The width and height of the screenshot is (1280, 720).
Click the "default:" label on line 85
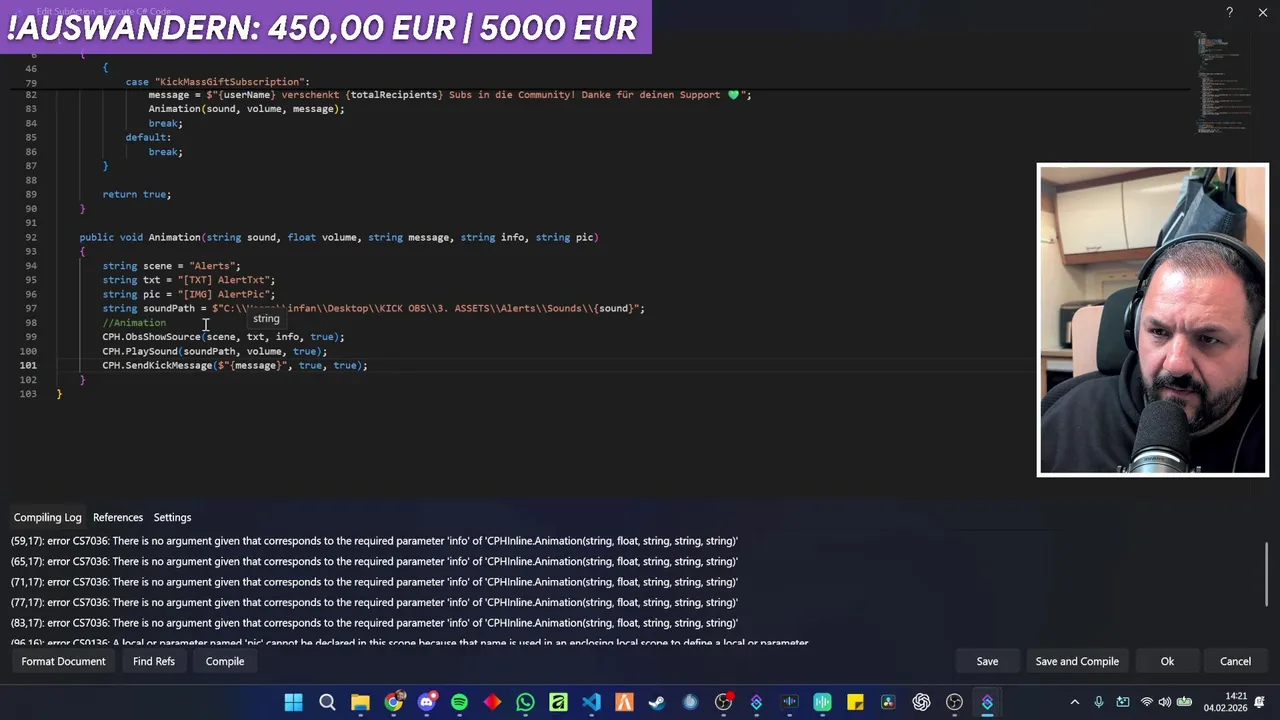tap(148, 137)
